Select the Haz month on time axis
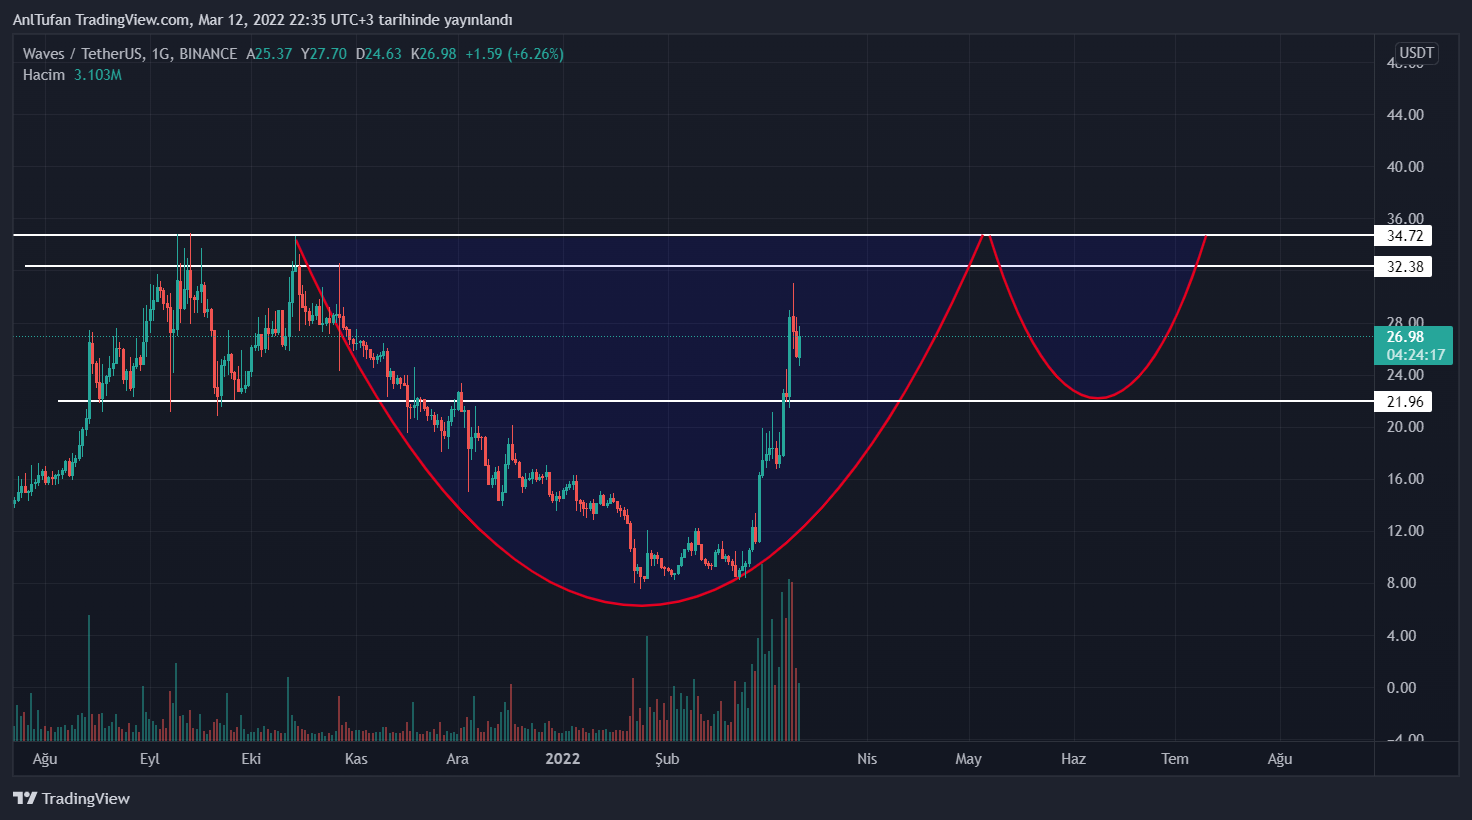The height and width of the screenshot is (820, 1472). 1073,759
